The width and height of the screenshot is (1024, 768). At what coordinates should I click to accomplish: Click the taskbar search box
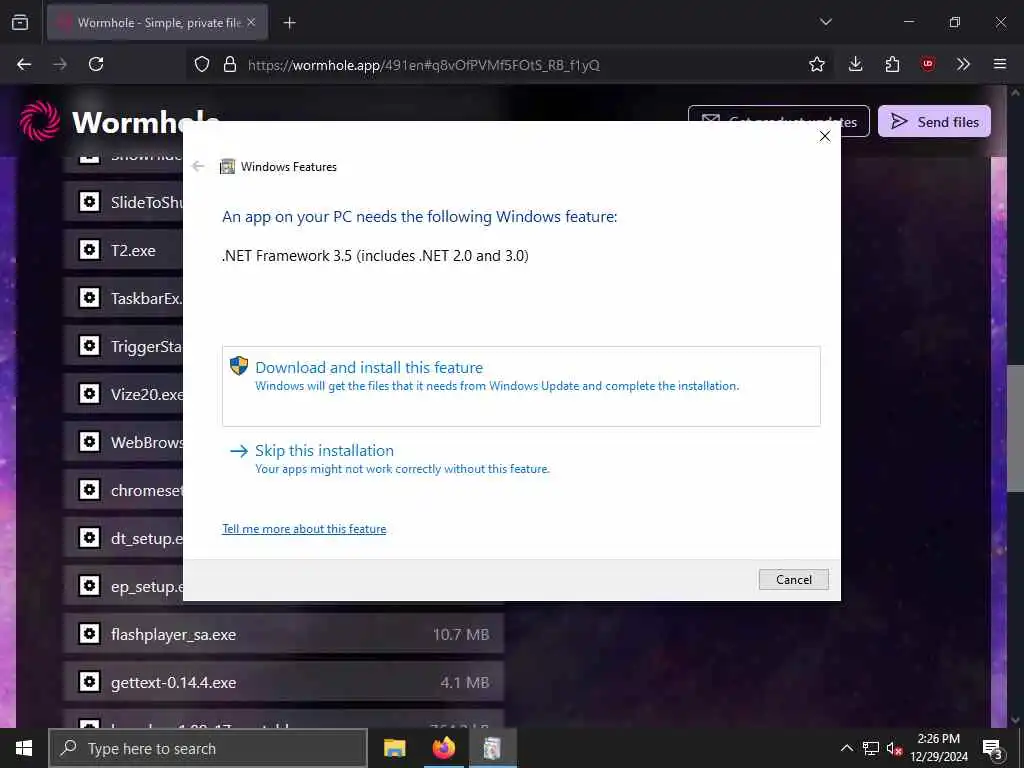point(208,748)
